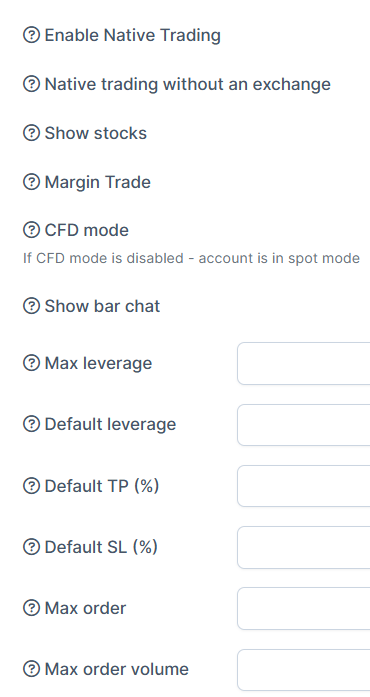
Task: Show help for Default leverage
Action: pyautogui.click(x=31, y=424)
